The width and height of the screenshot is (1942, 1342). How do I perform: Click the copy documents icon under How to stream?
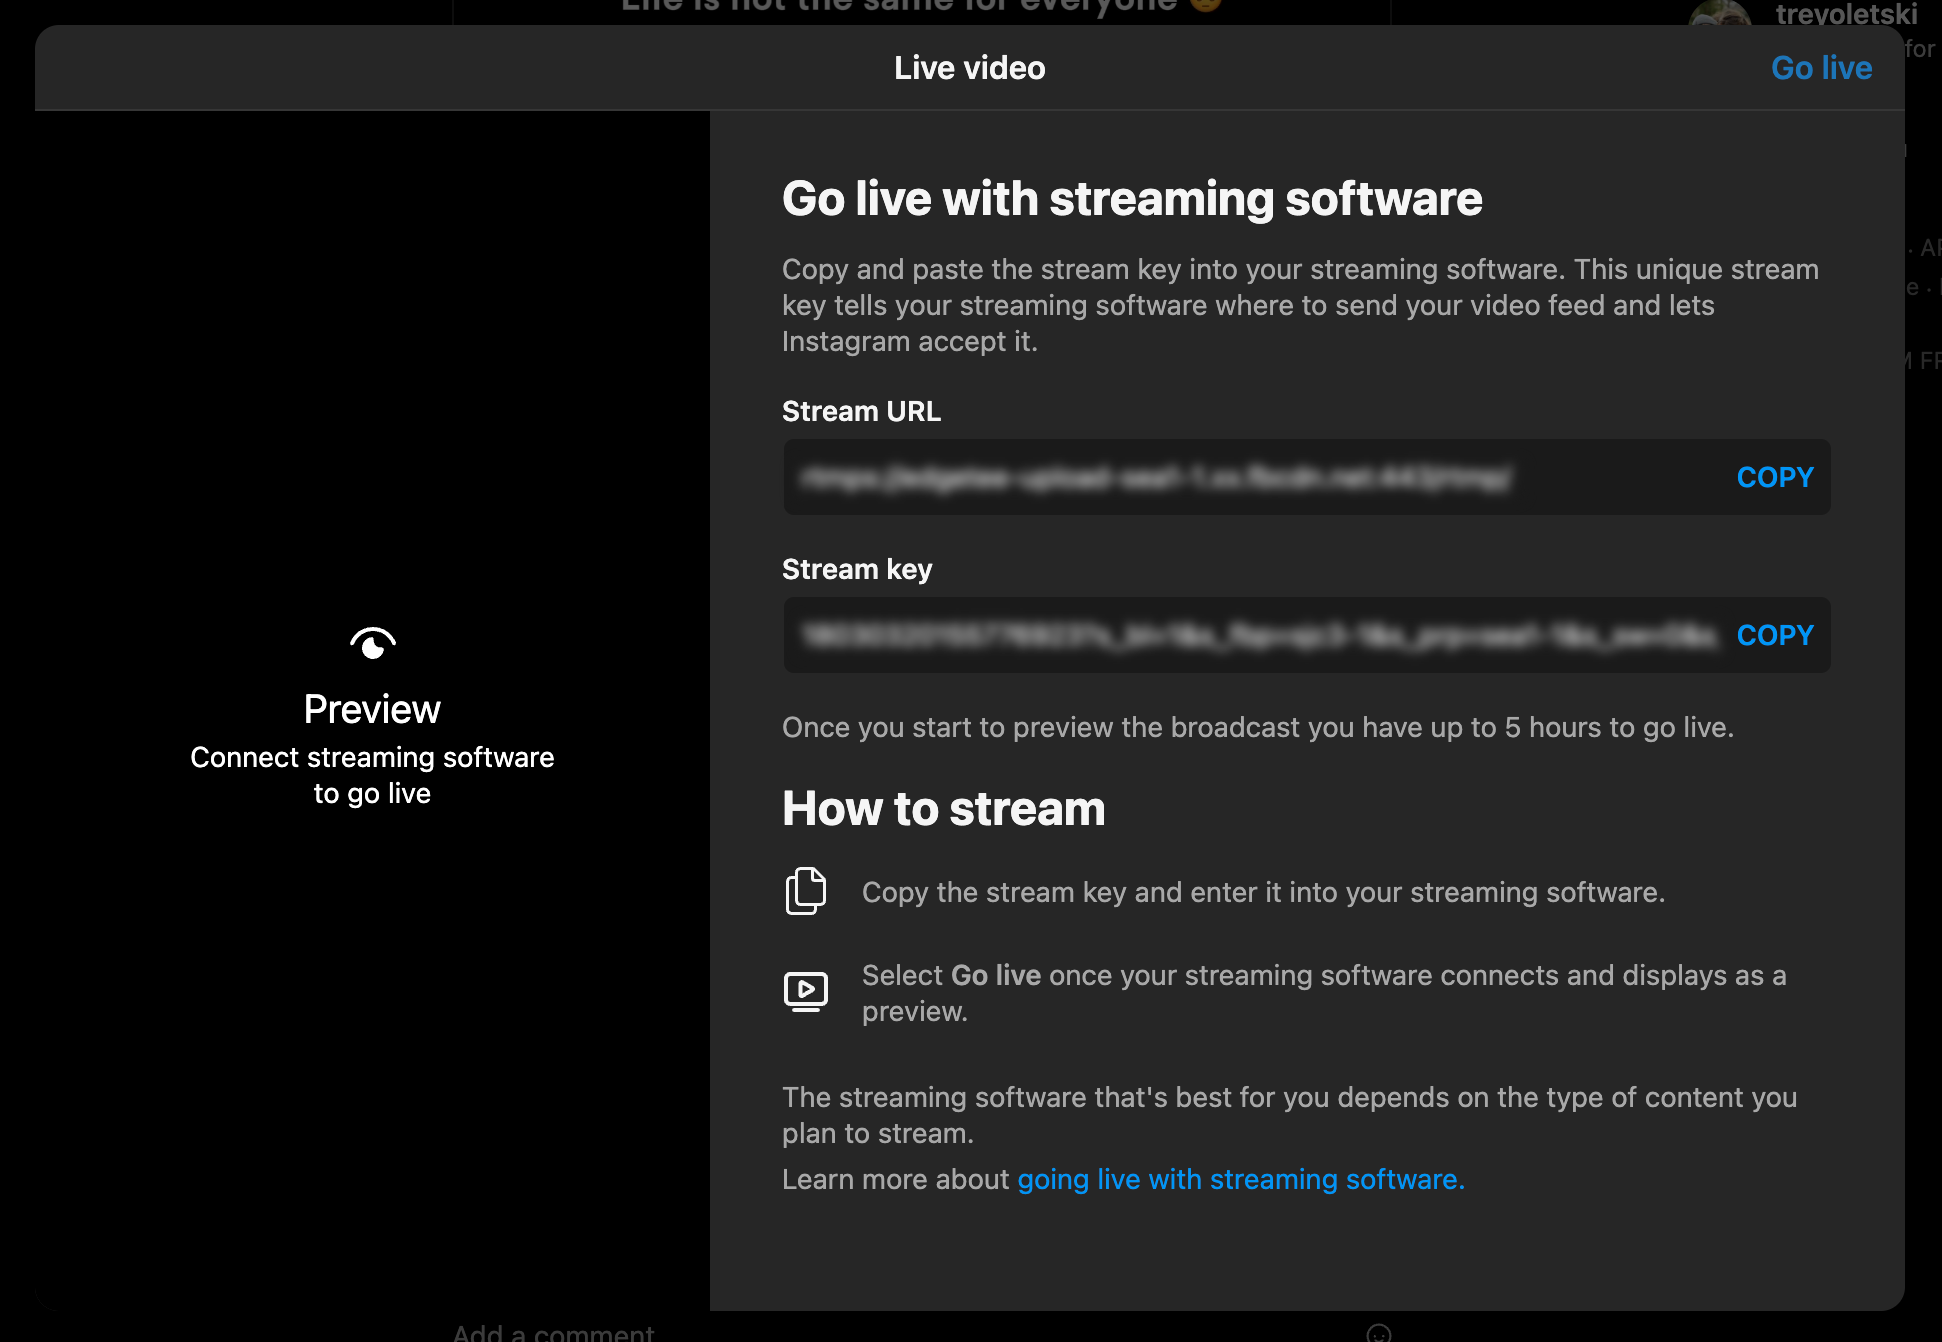(806, 891)
